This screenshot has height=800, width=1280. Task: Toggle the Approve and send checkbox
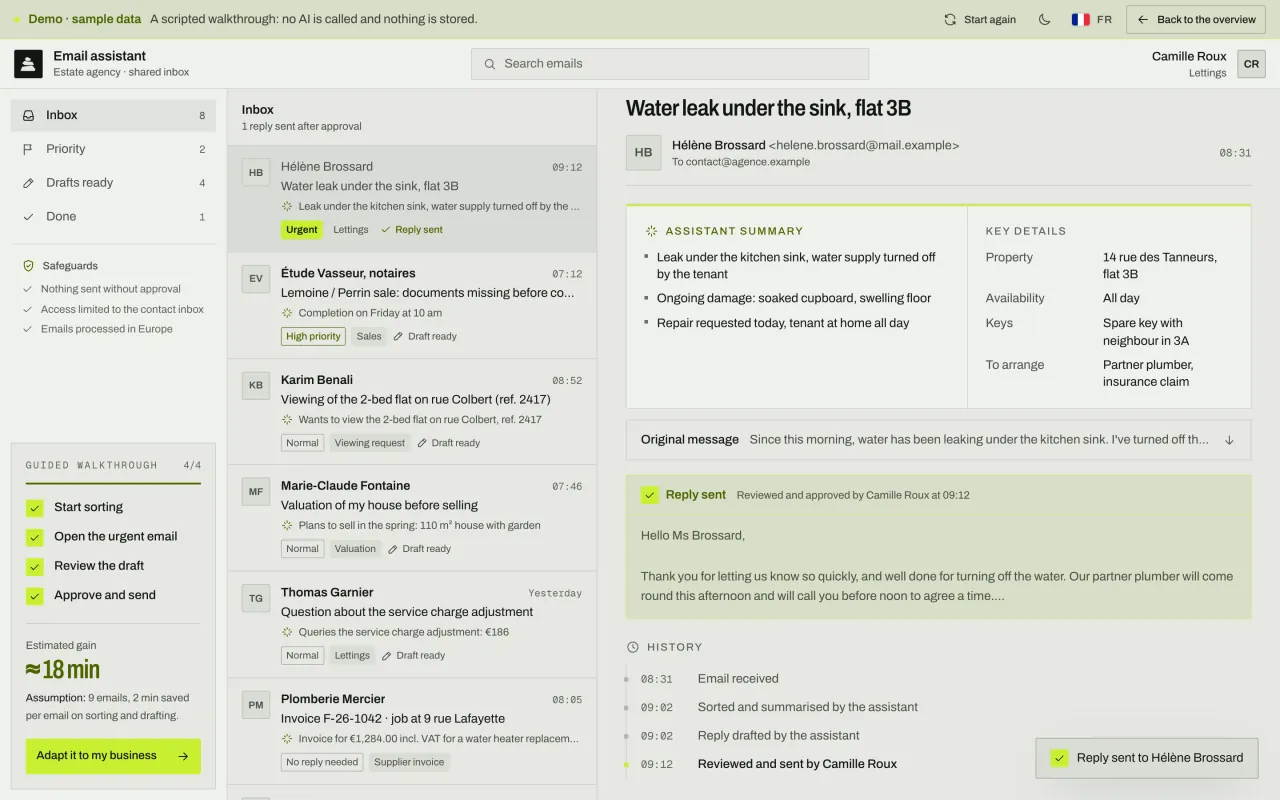coord(35,596)
